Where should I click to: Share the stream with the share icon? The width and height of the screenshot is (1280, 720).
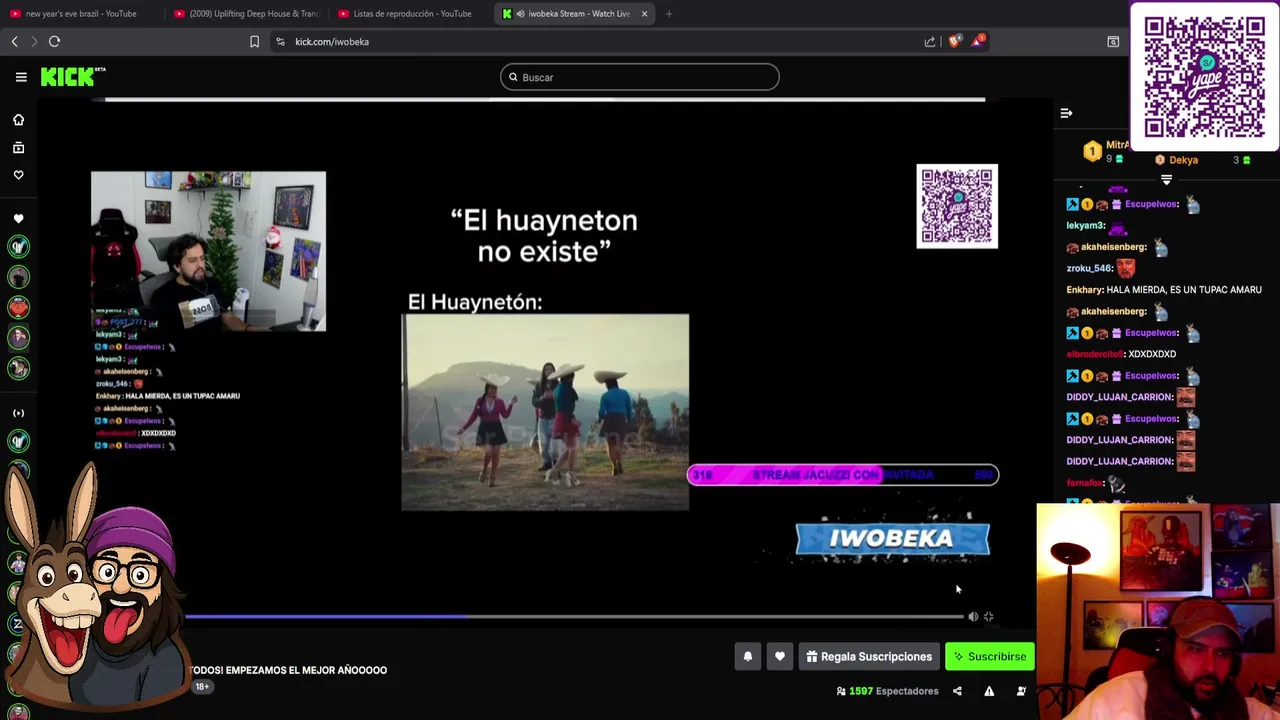point(957,691)
